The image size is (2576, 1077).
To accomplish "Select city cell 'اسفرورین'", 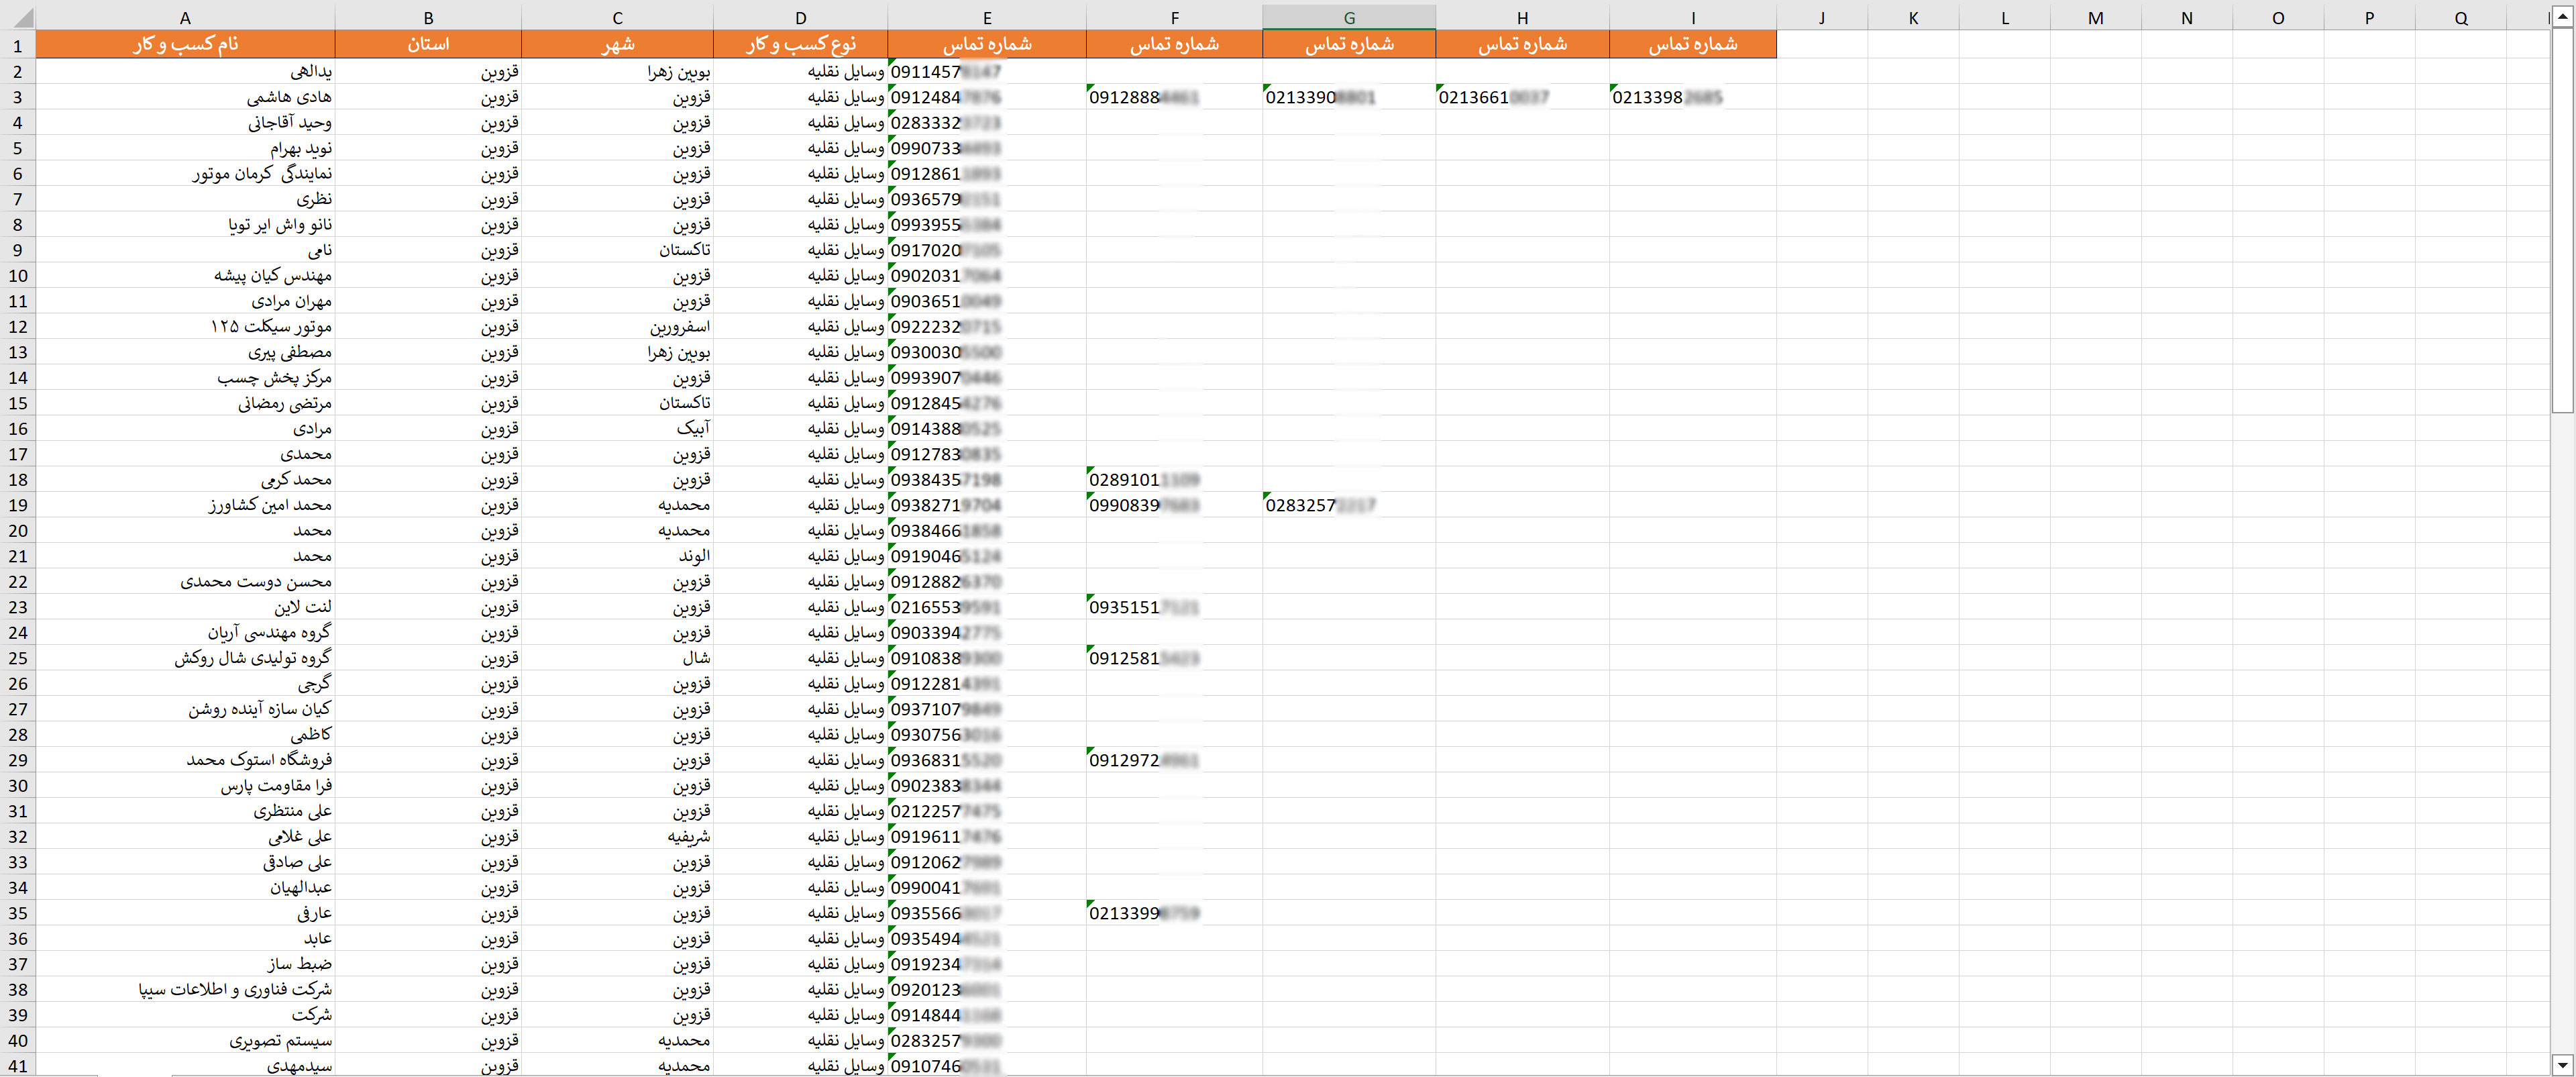I will click(617, 326).
